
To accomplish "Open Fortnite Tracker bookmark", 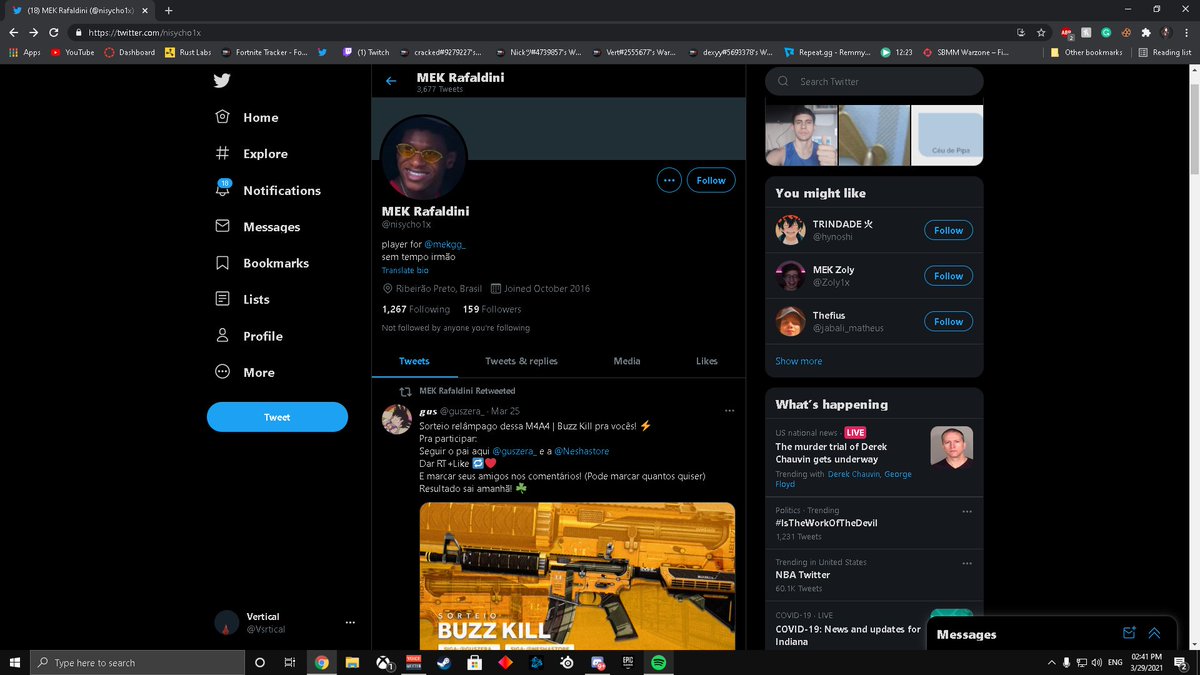I will click(x=265, y=52).
